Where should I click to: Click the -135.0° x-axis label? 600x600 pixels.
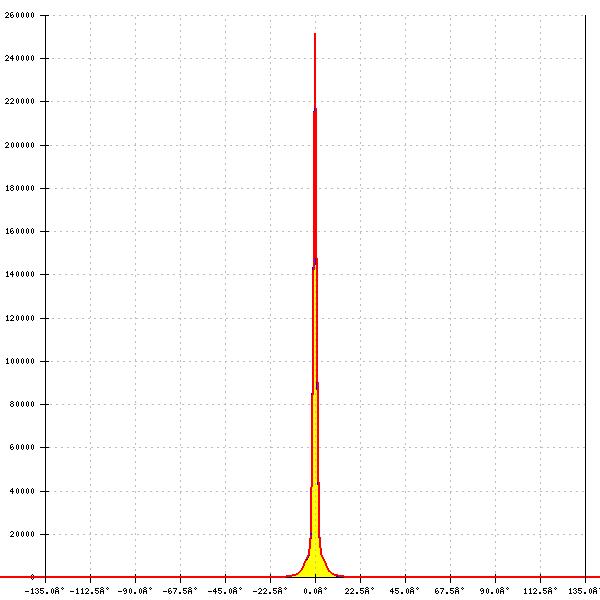(x=46, y=591)
